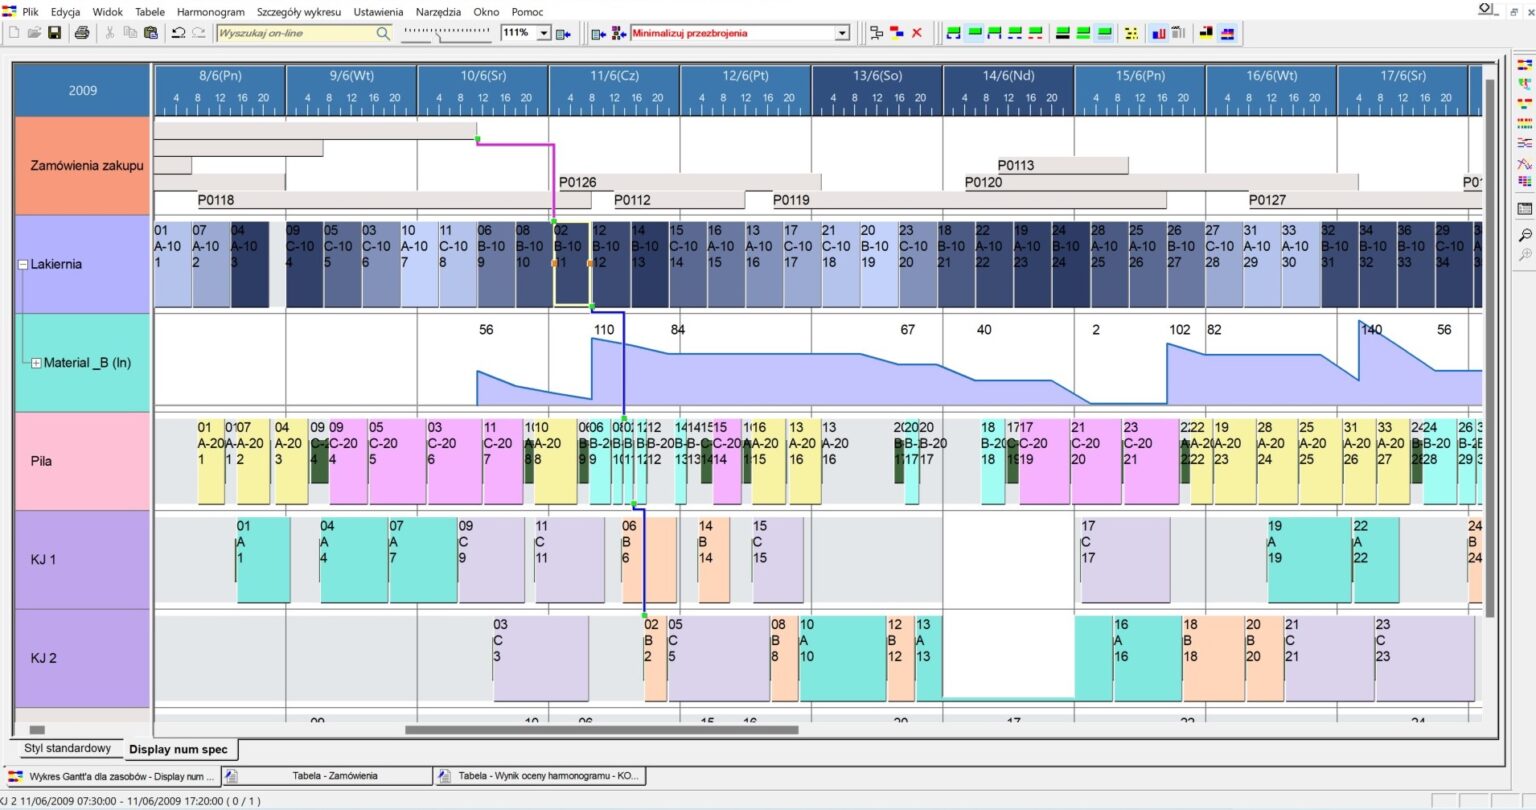Open the folder icon to load file
This screenshot has height=810, width=1536.
point(34,33)
